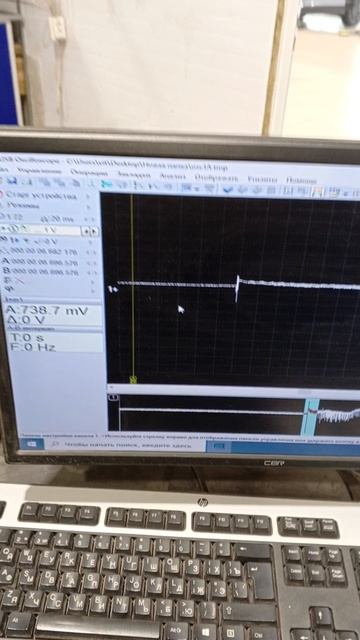Click the highlighted orange toolbar icon

317,192
